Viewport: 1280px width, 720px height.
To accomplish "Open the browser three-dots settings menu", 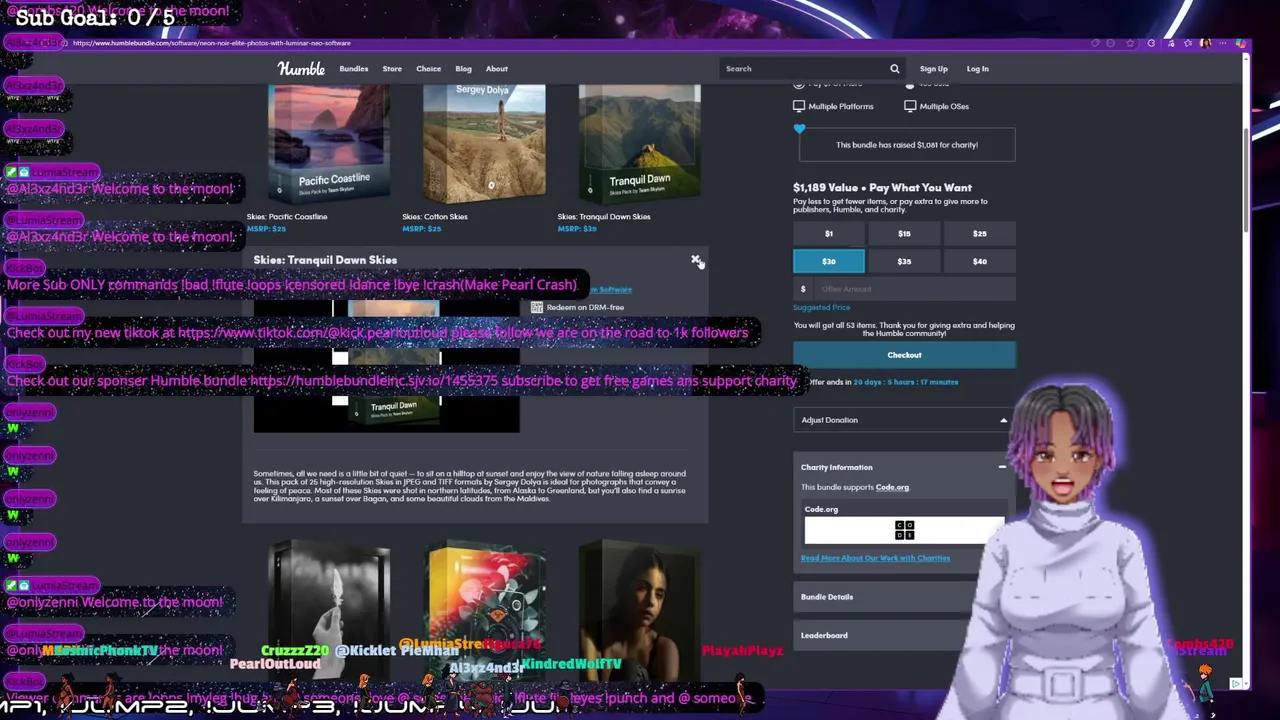I will 1223,43.
